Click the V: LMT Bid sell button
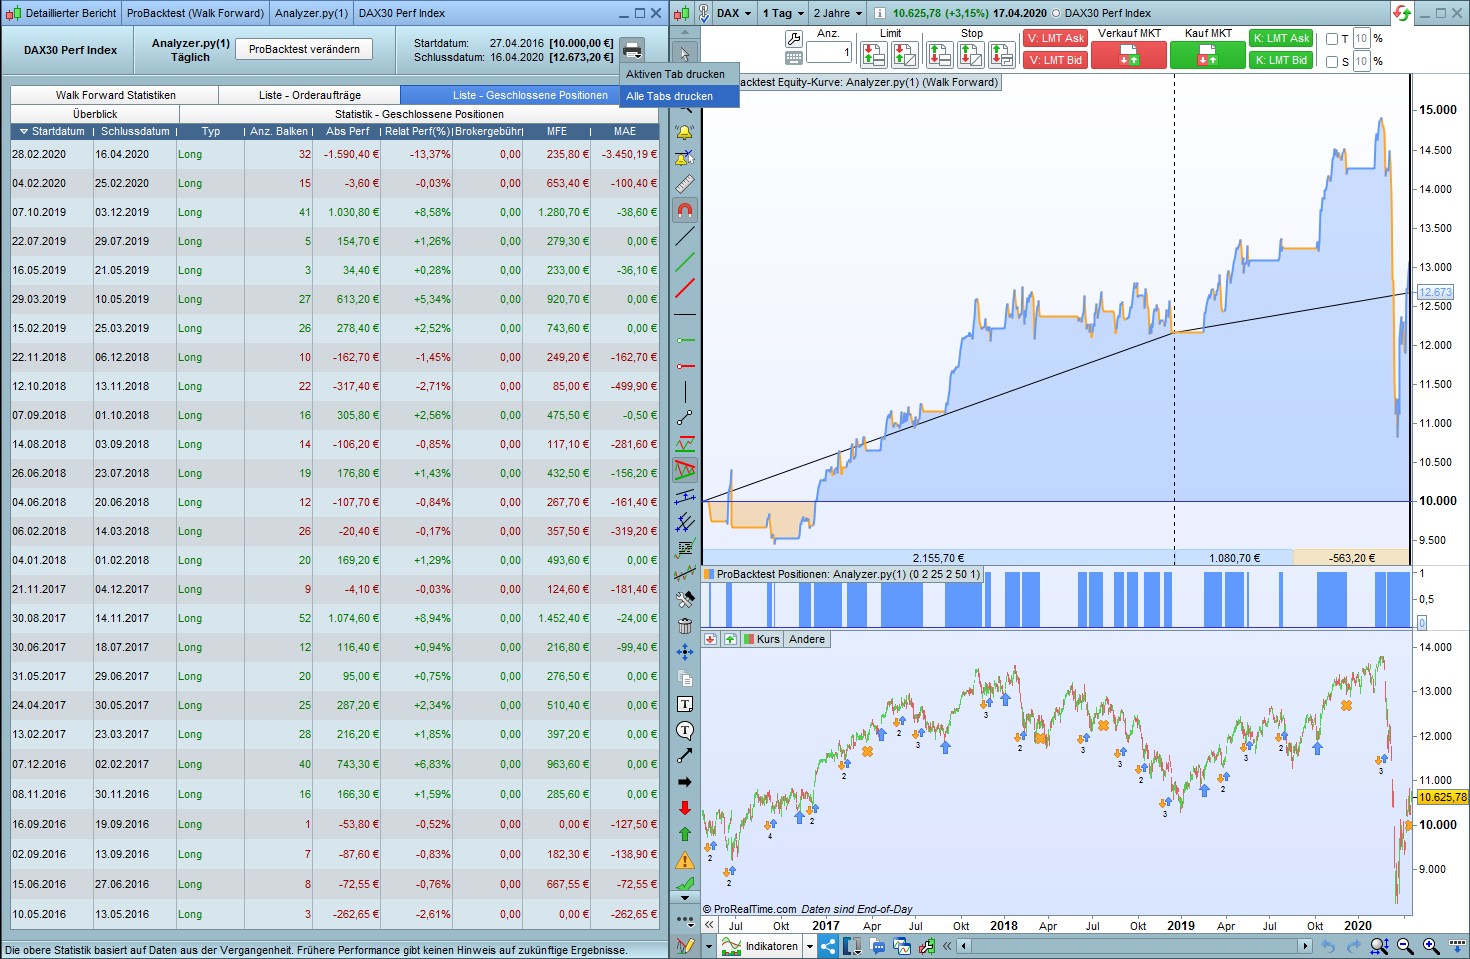 pyautogui.click(x=1056, y=60)
